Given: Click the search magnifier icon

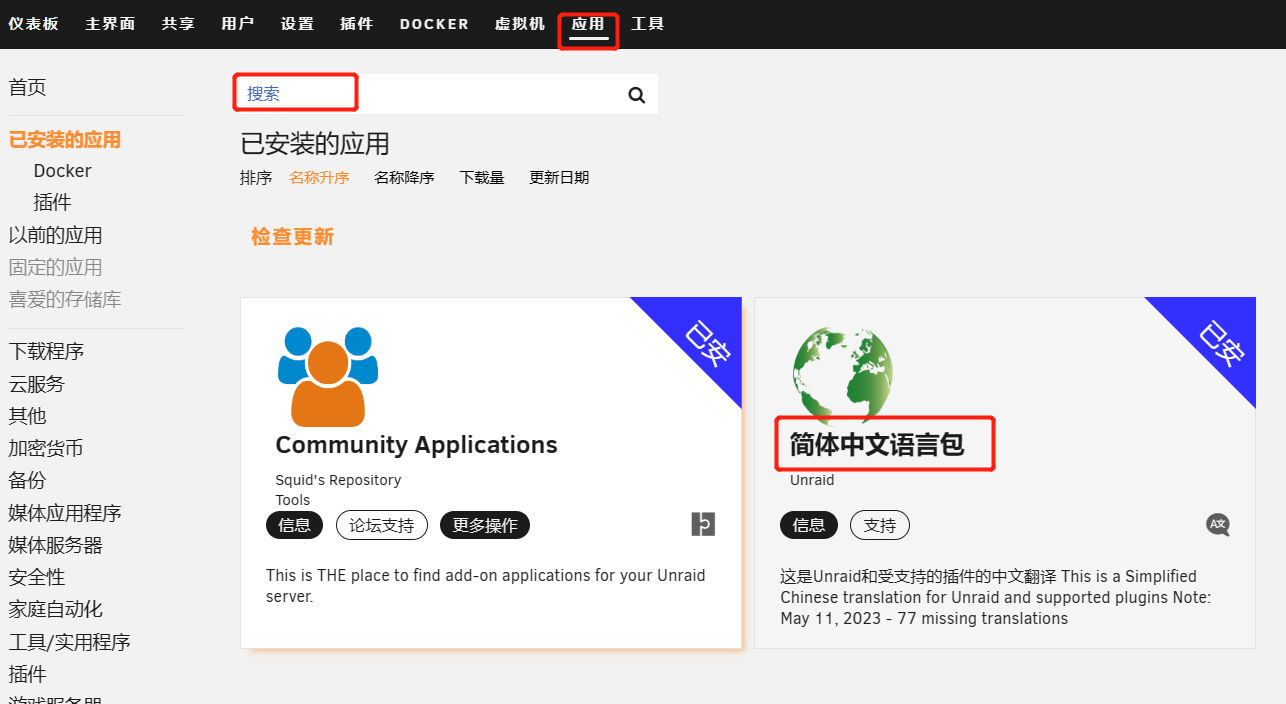Looking at the screenshot, I should click(636, 95).
